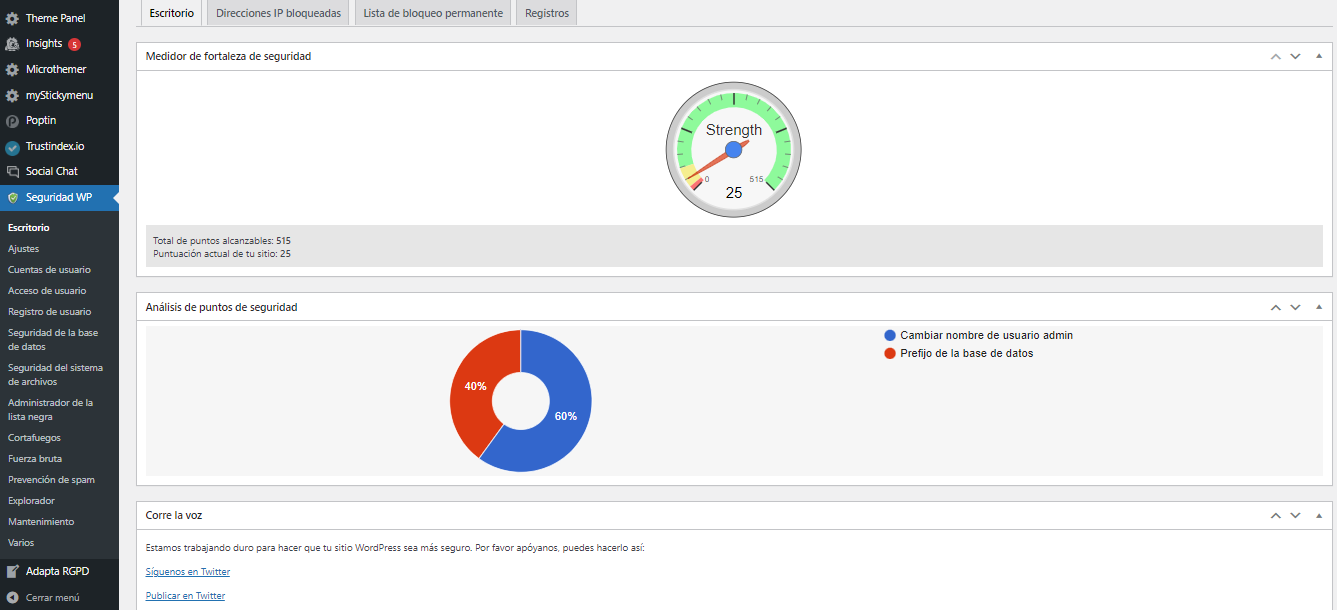This screenshot has width=1337, height=610.
Task: Open Theme Panel via its gear icon
Action: [x=11, y=17]
